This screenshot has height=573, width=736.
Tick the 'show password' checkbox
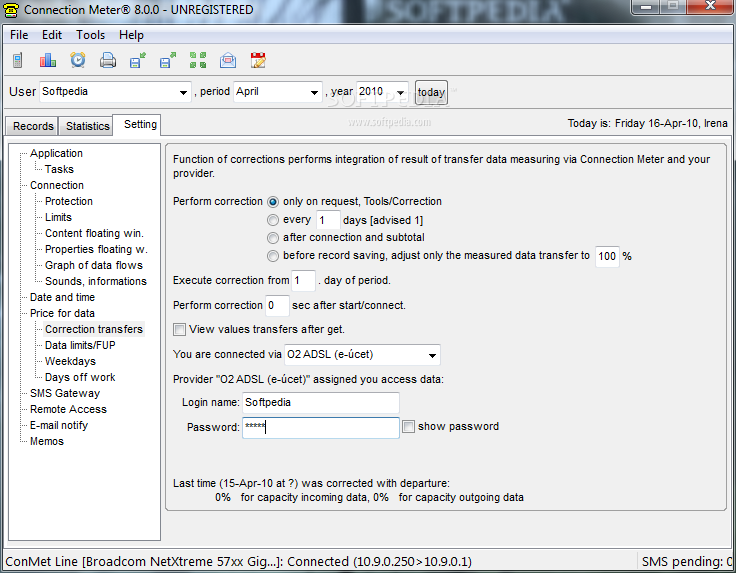pos(408,426)
